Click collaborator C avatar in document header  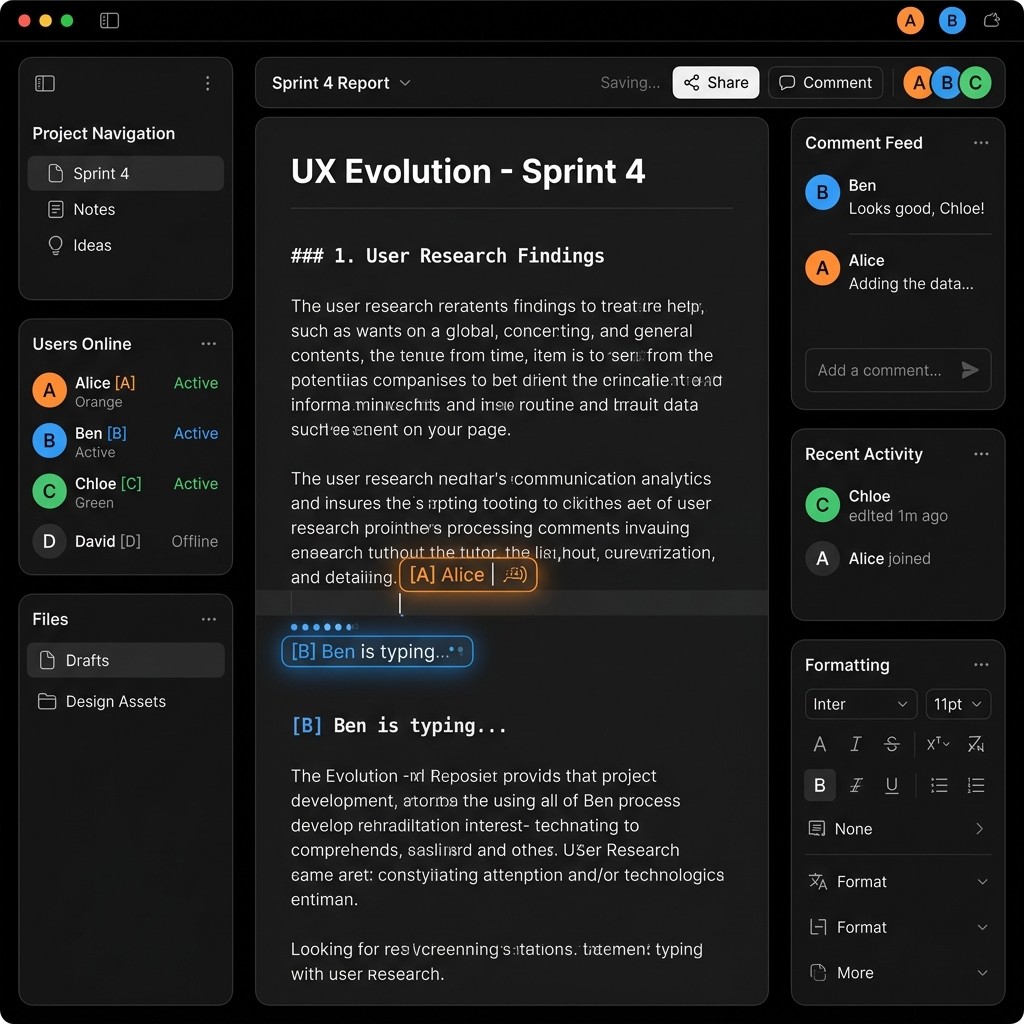point(975,82)
